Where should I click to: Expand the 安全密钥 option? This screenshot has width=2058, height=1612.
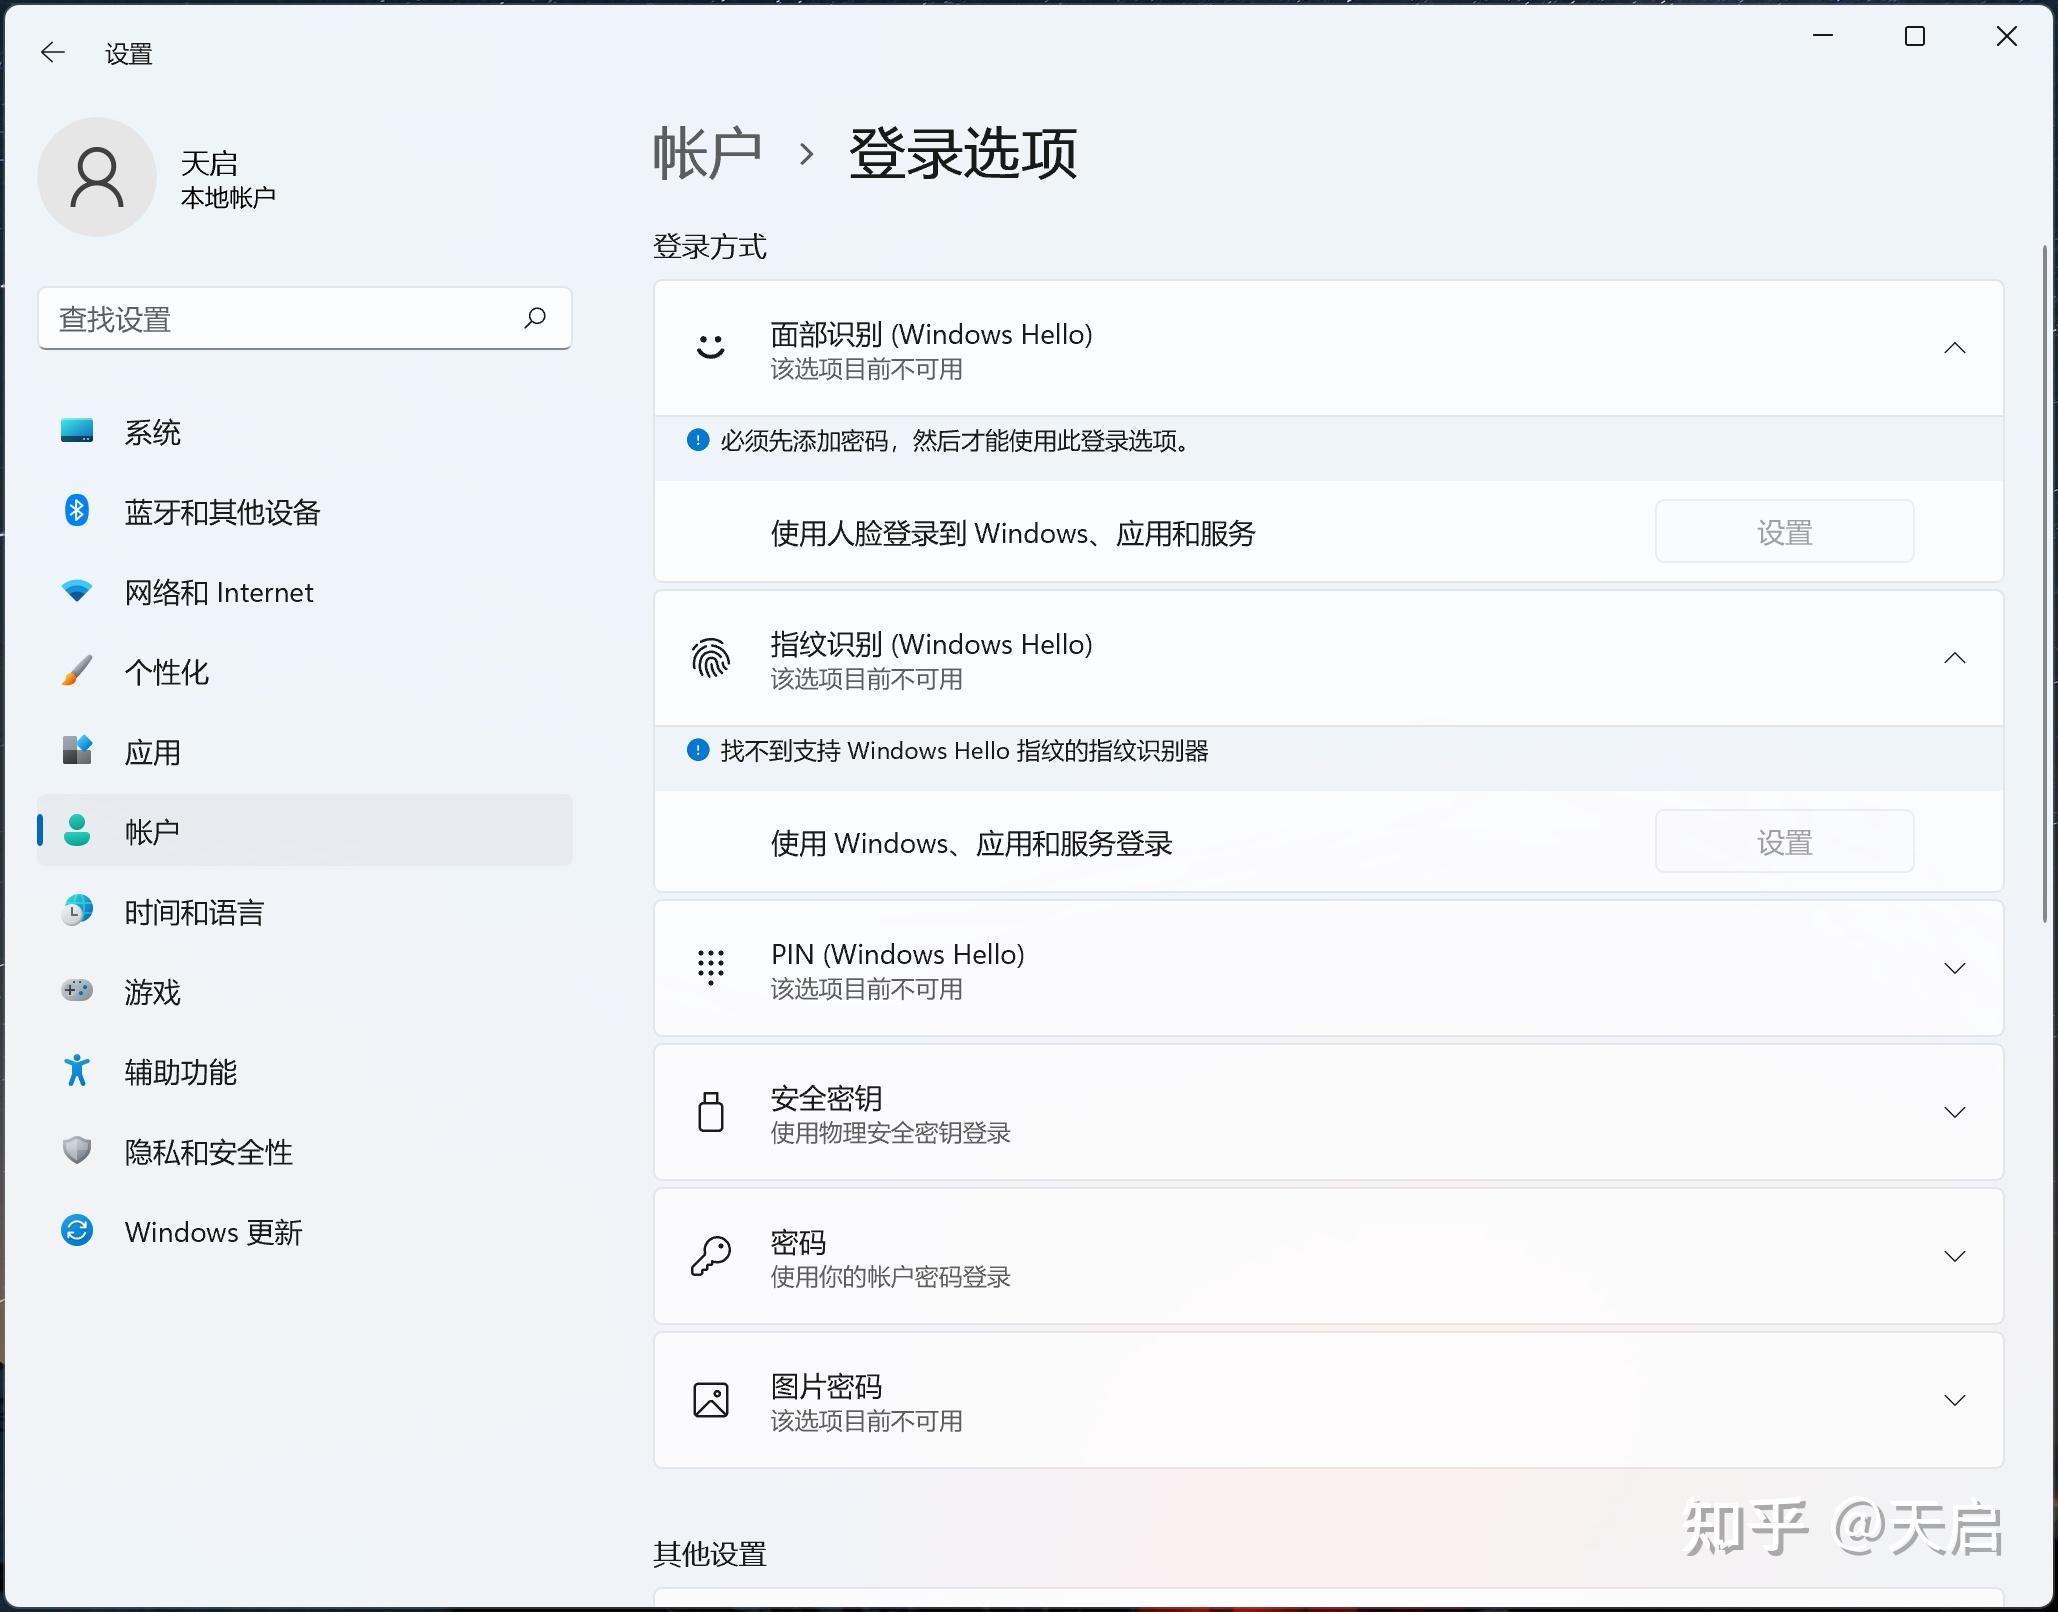click(1954, 1112)
